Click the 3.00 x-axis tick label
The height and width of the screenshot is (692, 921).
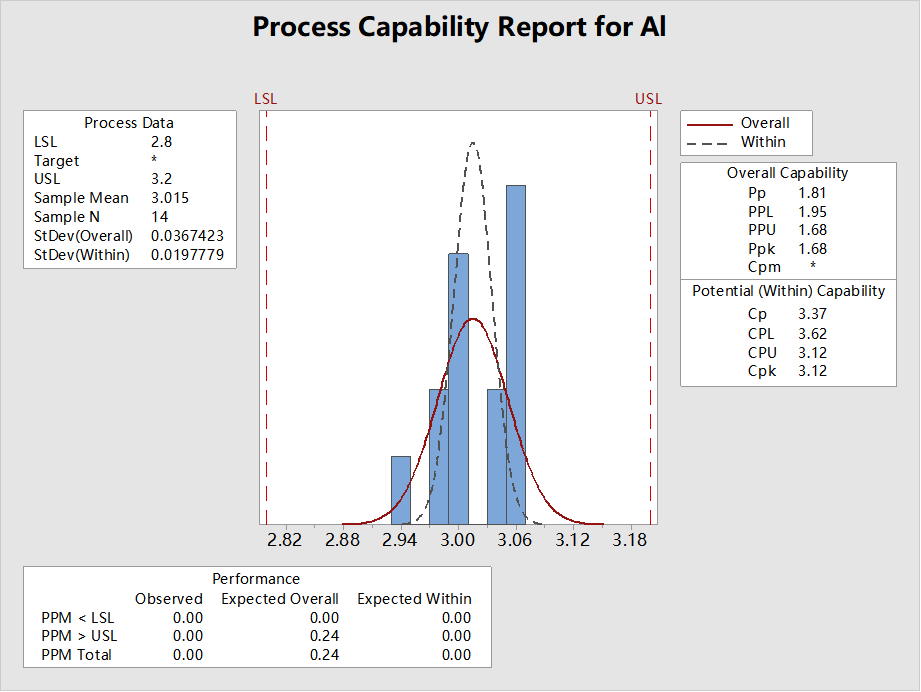pos(458,540)
